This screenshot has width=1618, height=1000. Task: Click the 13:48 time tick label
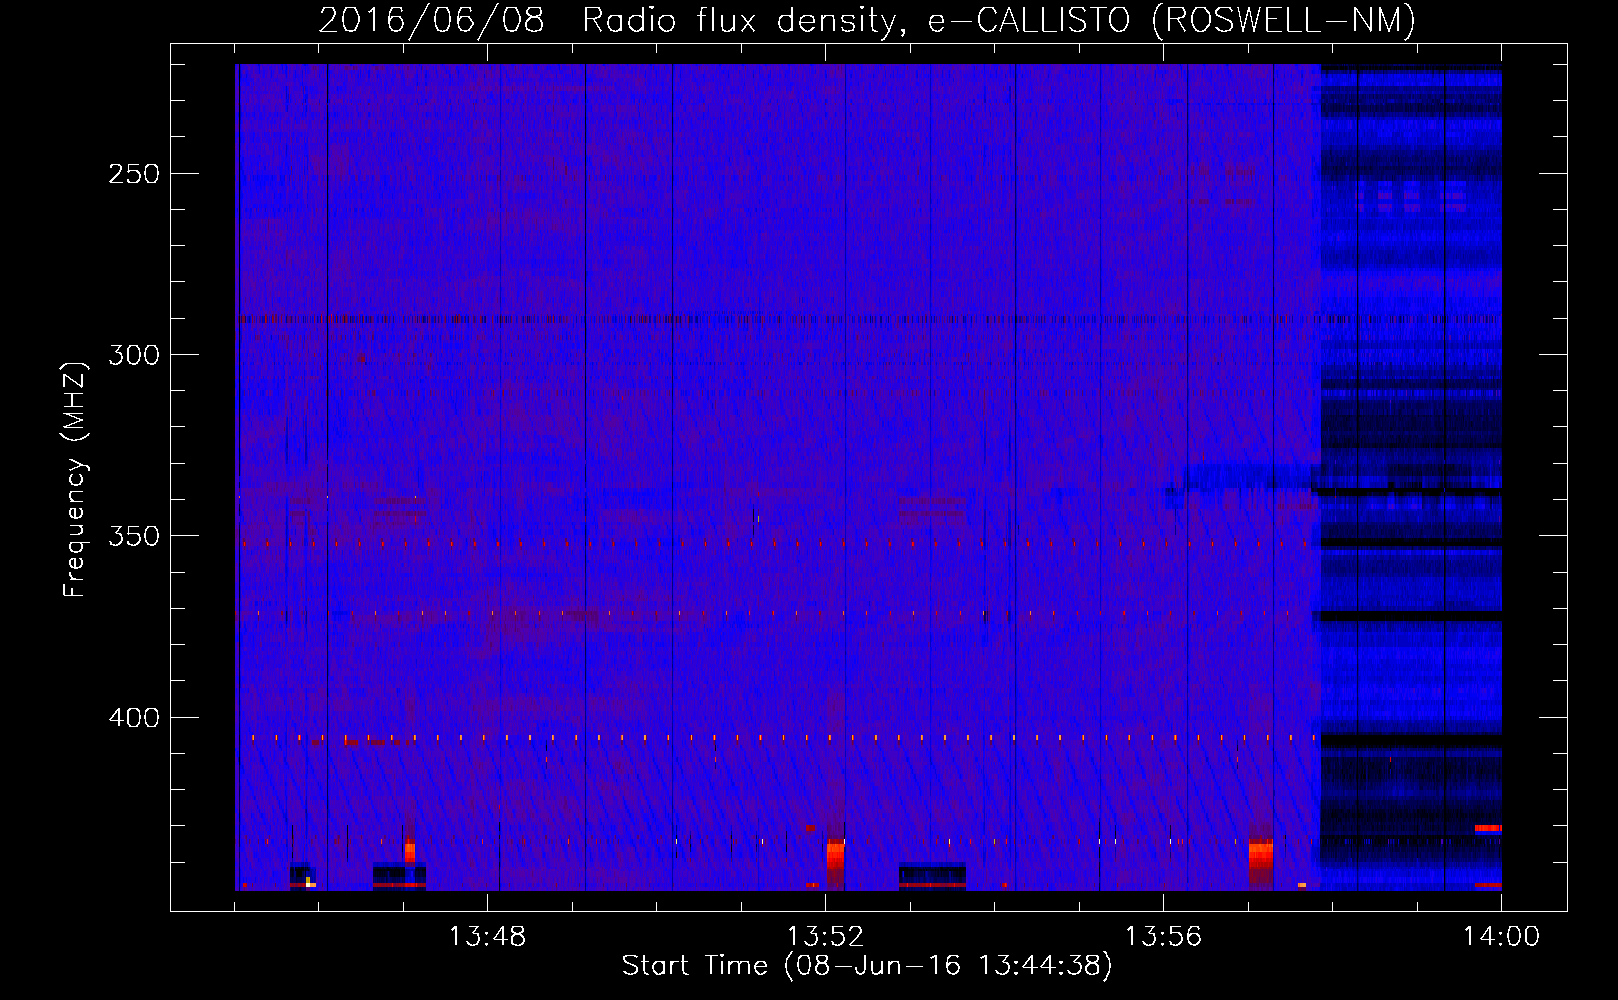[487, 937]
